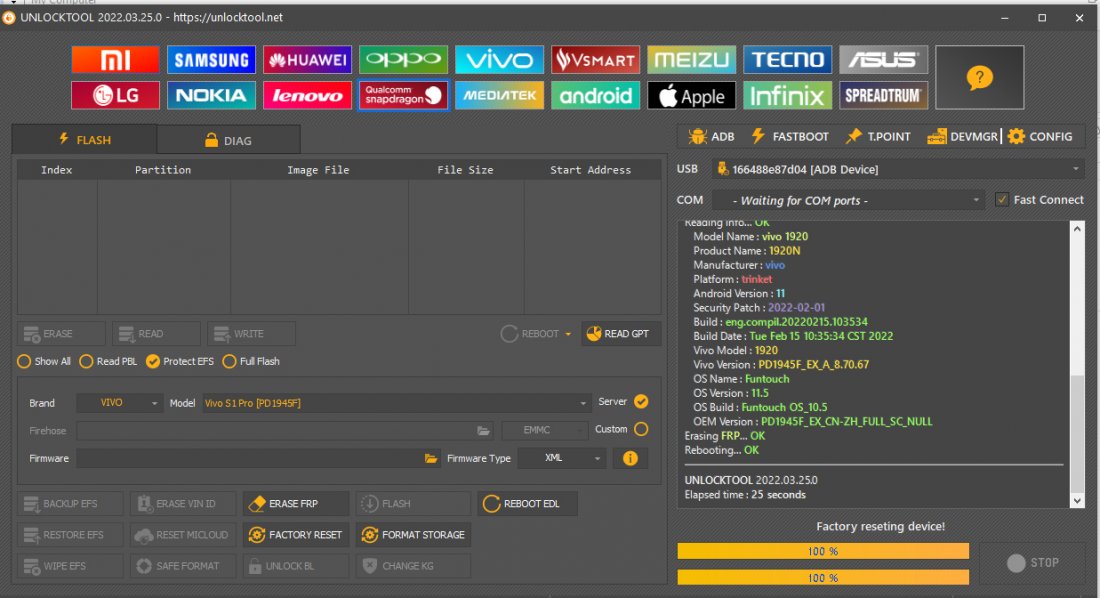Pick the OPPO brand logo

[403, 60]
